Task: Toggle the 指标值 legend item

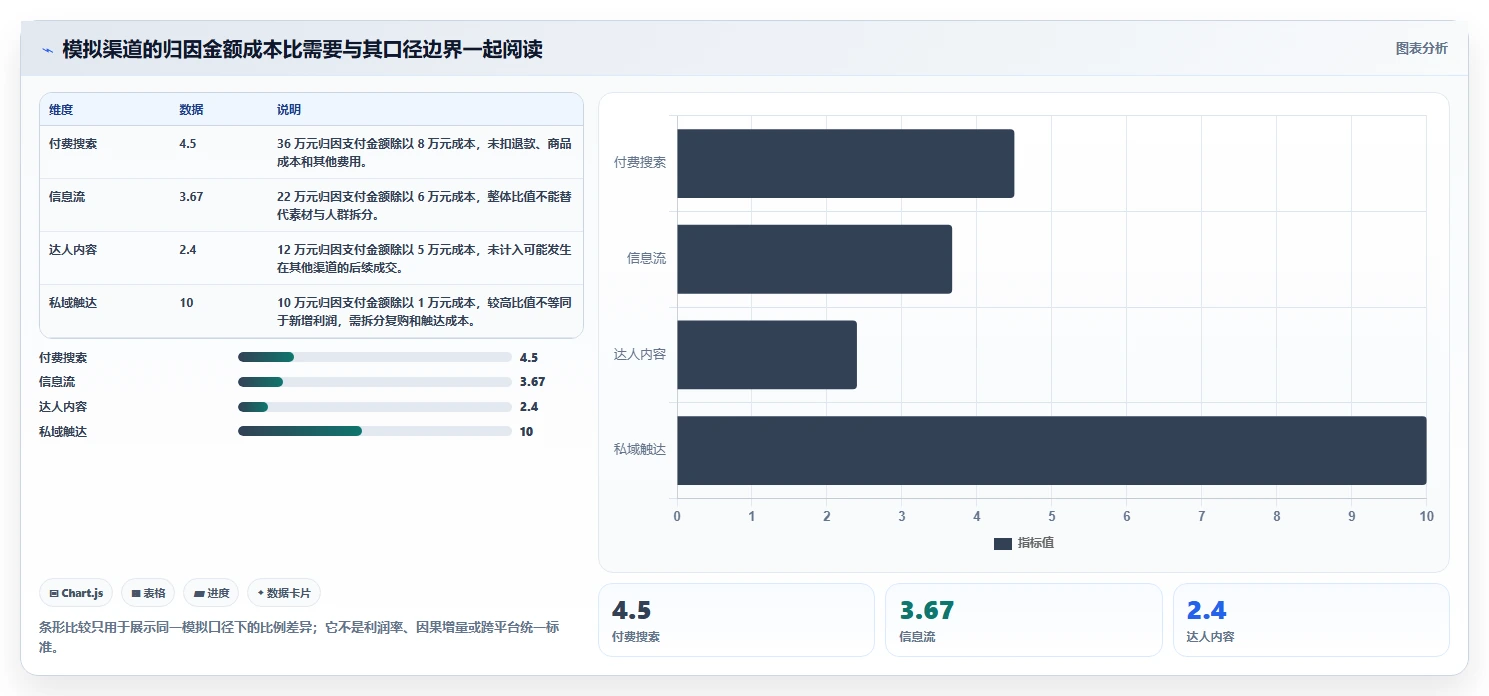Action: point(1024,543)
